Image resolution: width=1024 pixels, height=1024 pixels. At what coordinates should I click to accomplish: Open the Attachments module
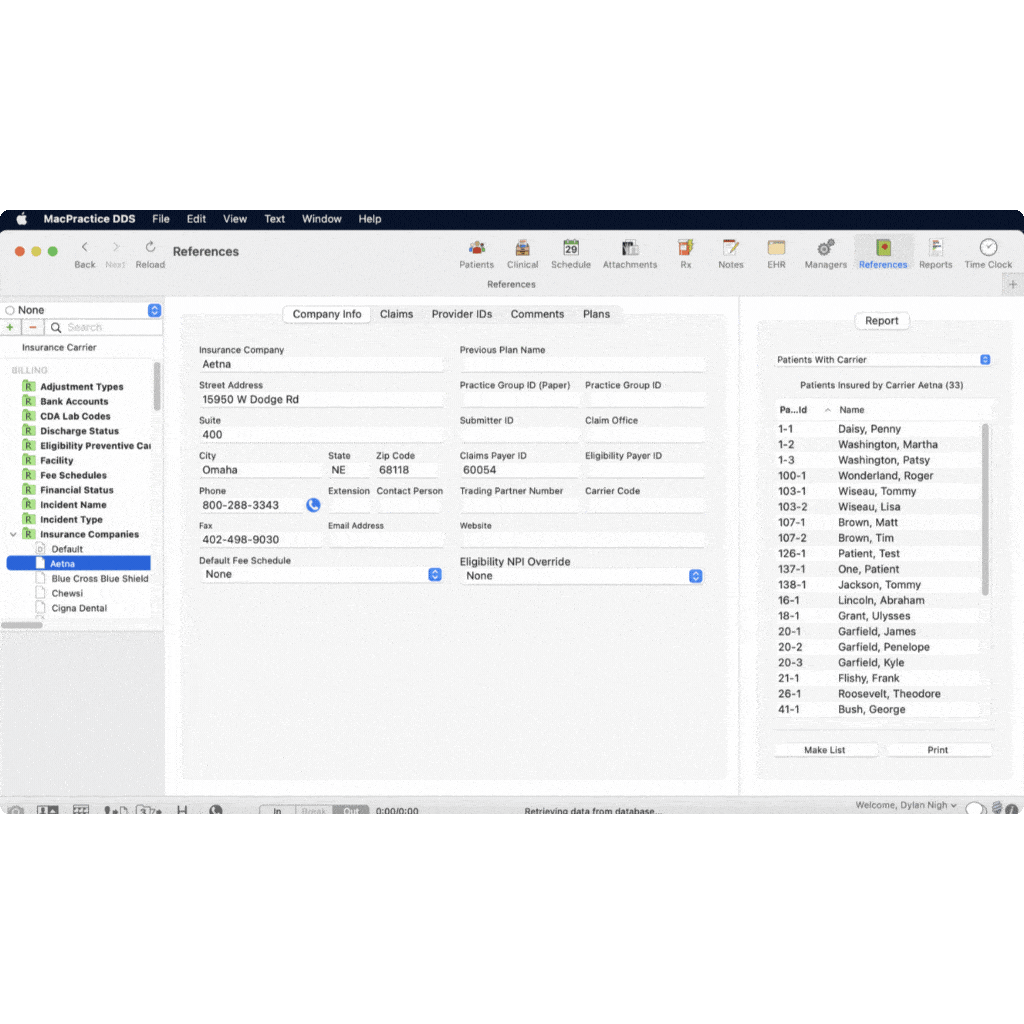point(630,253)
